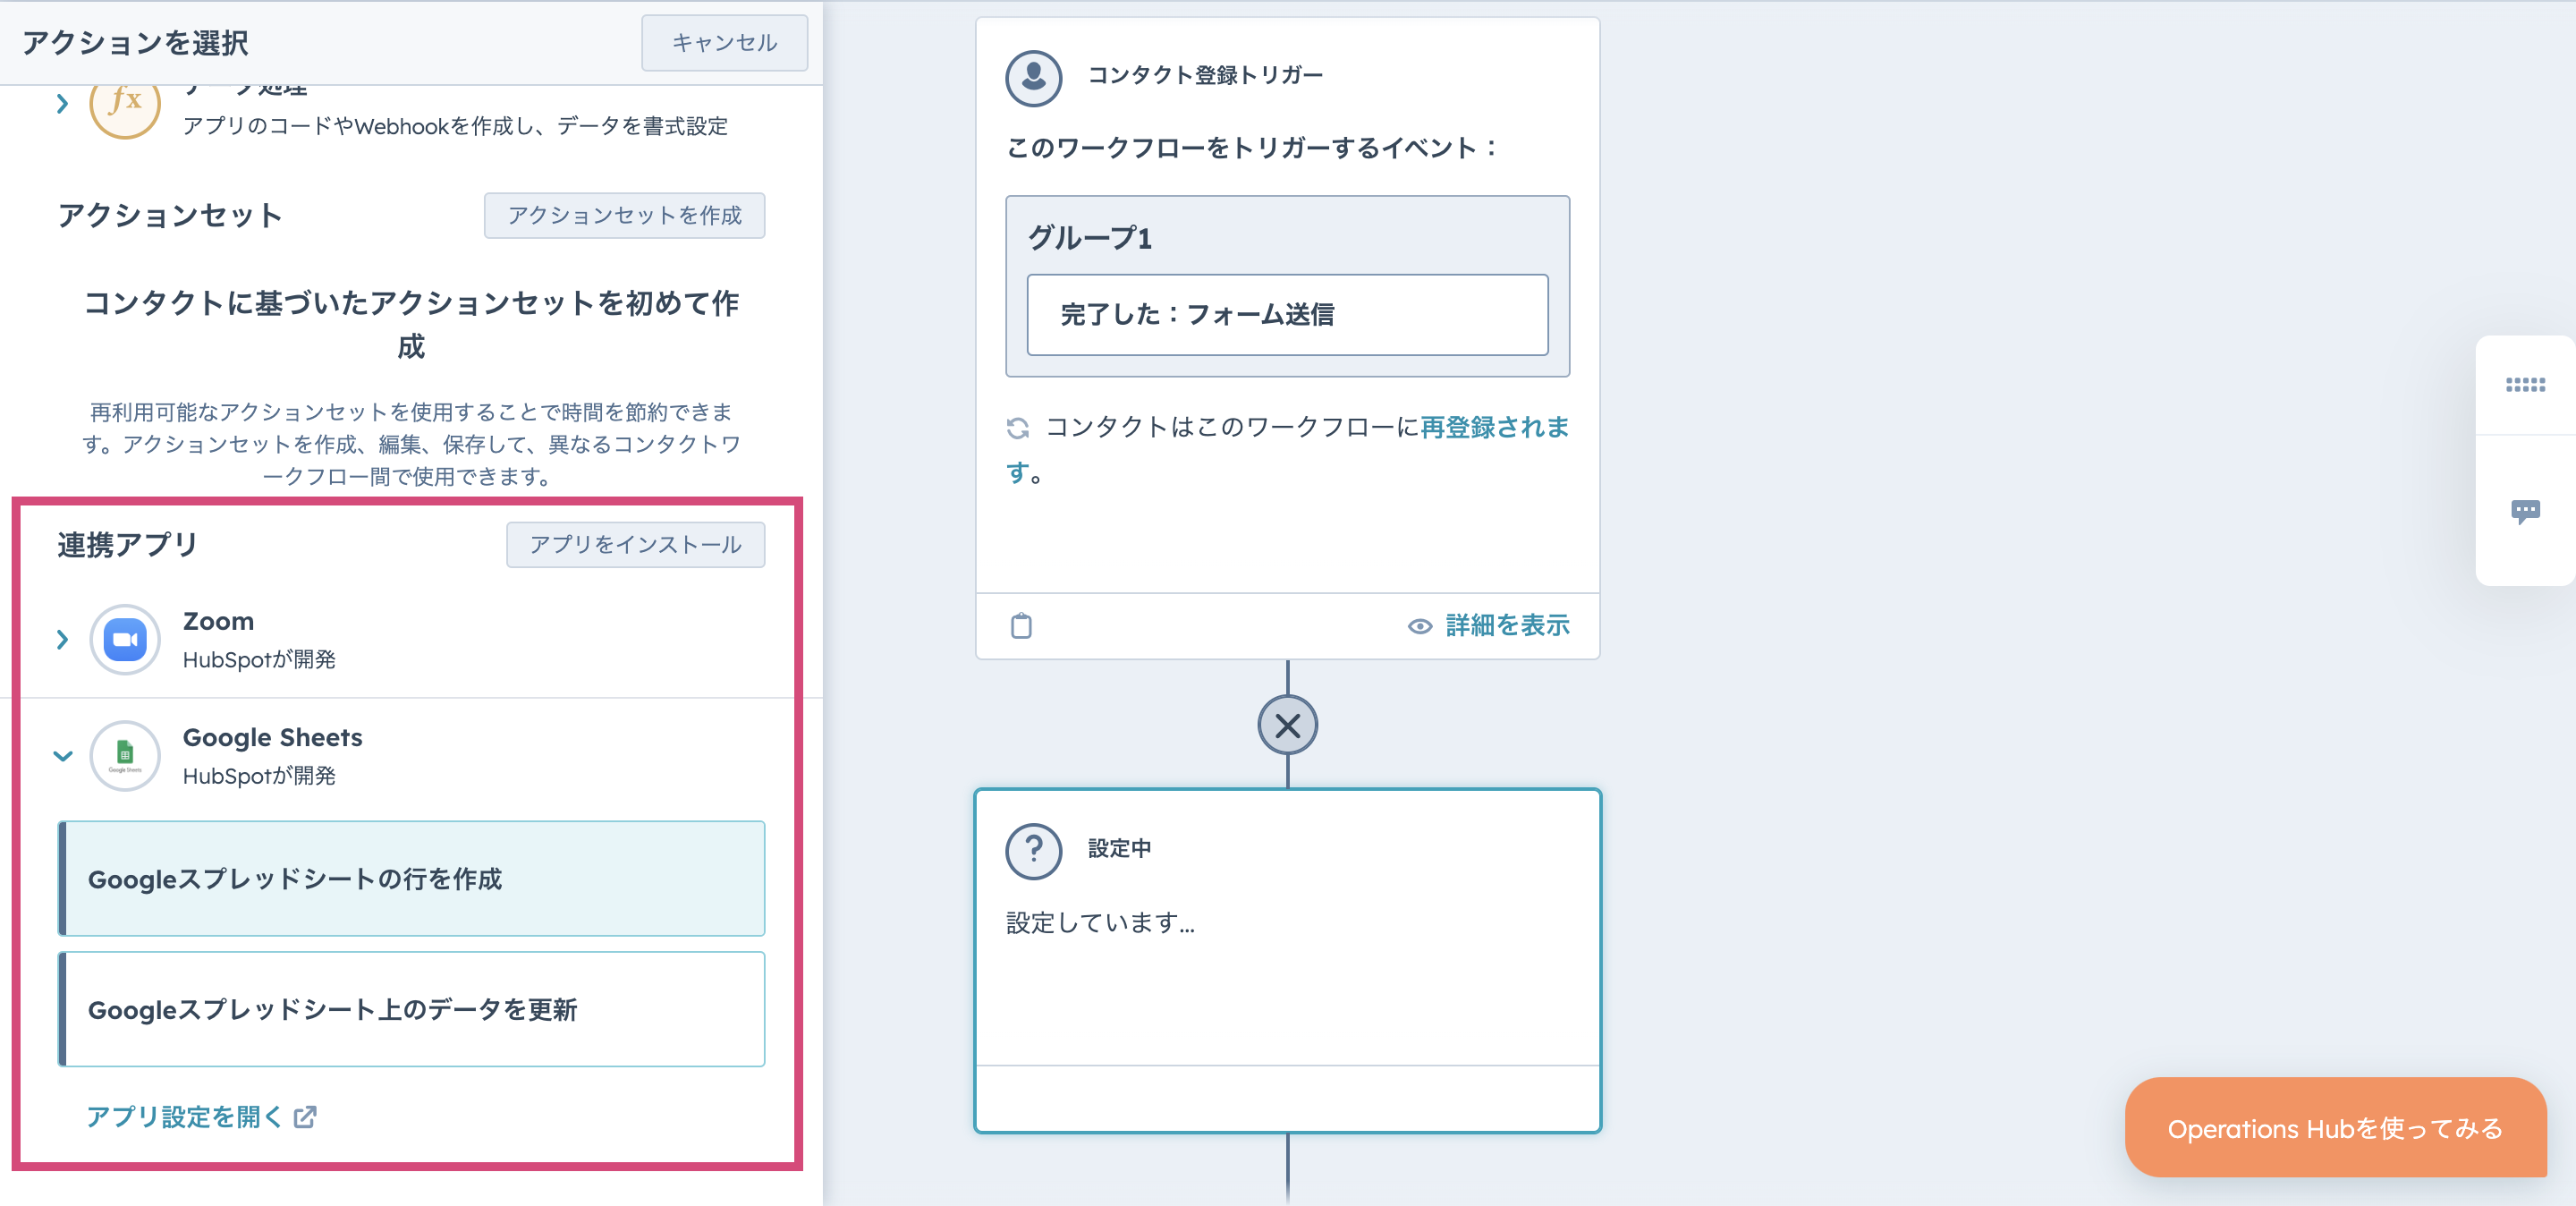Click the X circle connector button
Viewport: 2576px width, 1206px height.
click(x=1287, y=725)
